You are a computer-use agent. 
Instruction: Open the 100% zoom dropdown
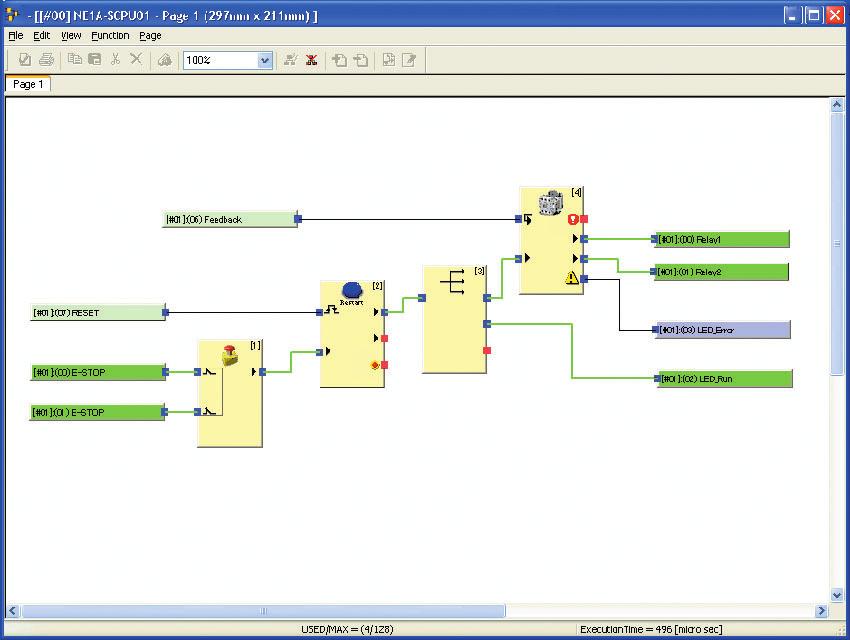pos(265,60)
